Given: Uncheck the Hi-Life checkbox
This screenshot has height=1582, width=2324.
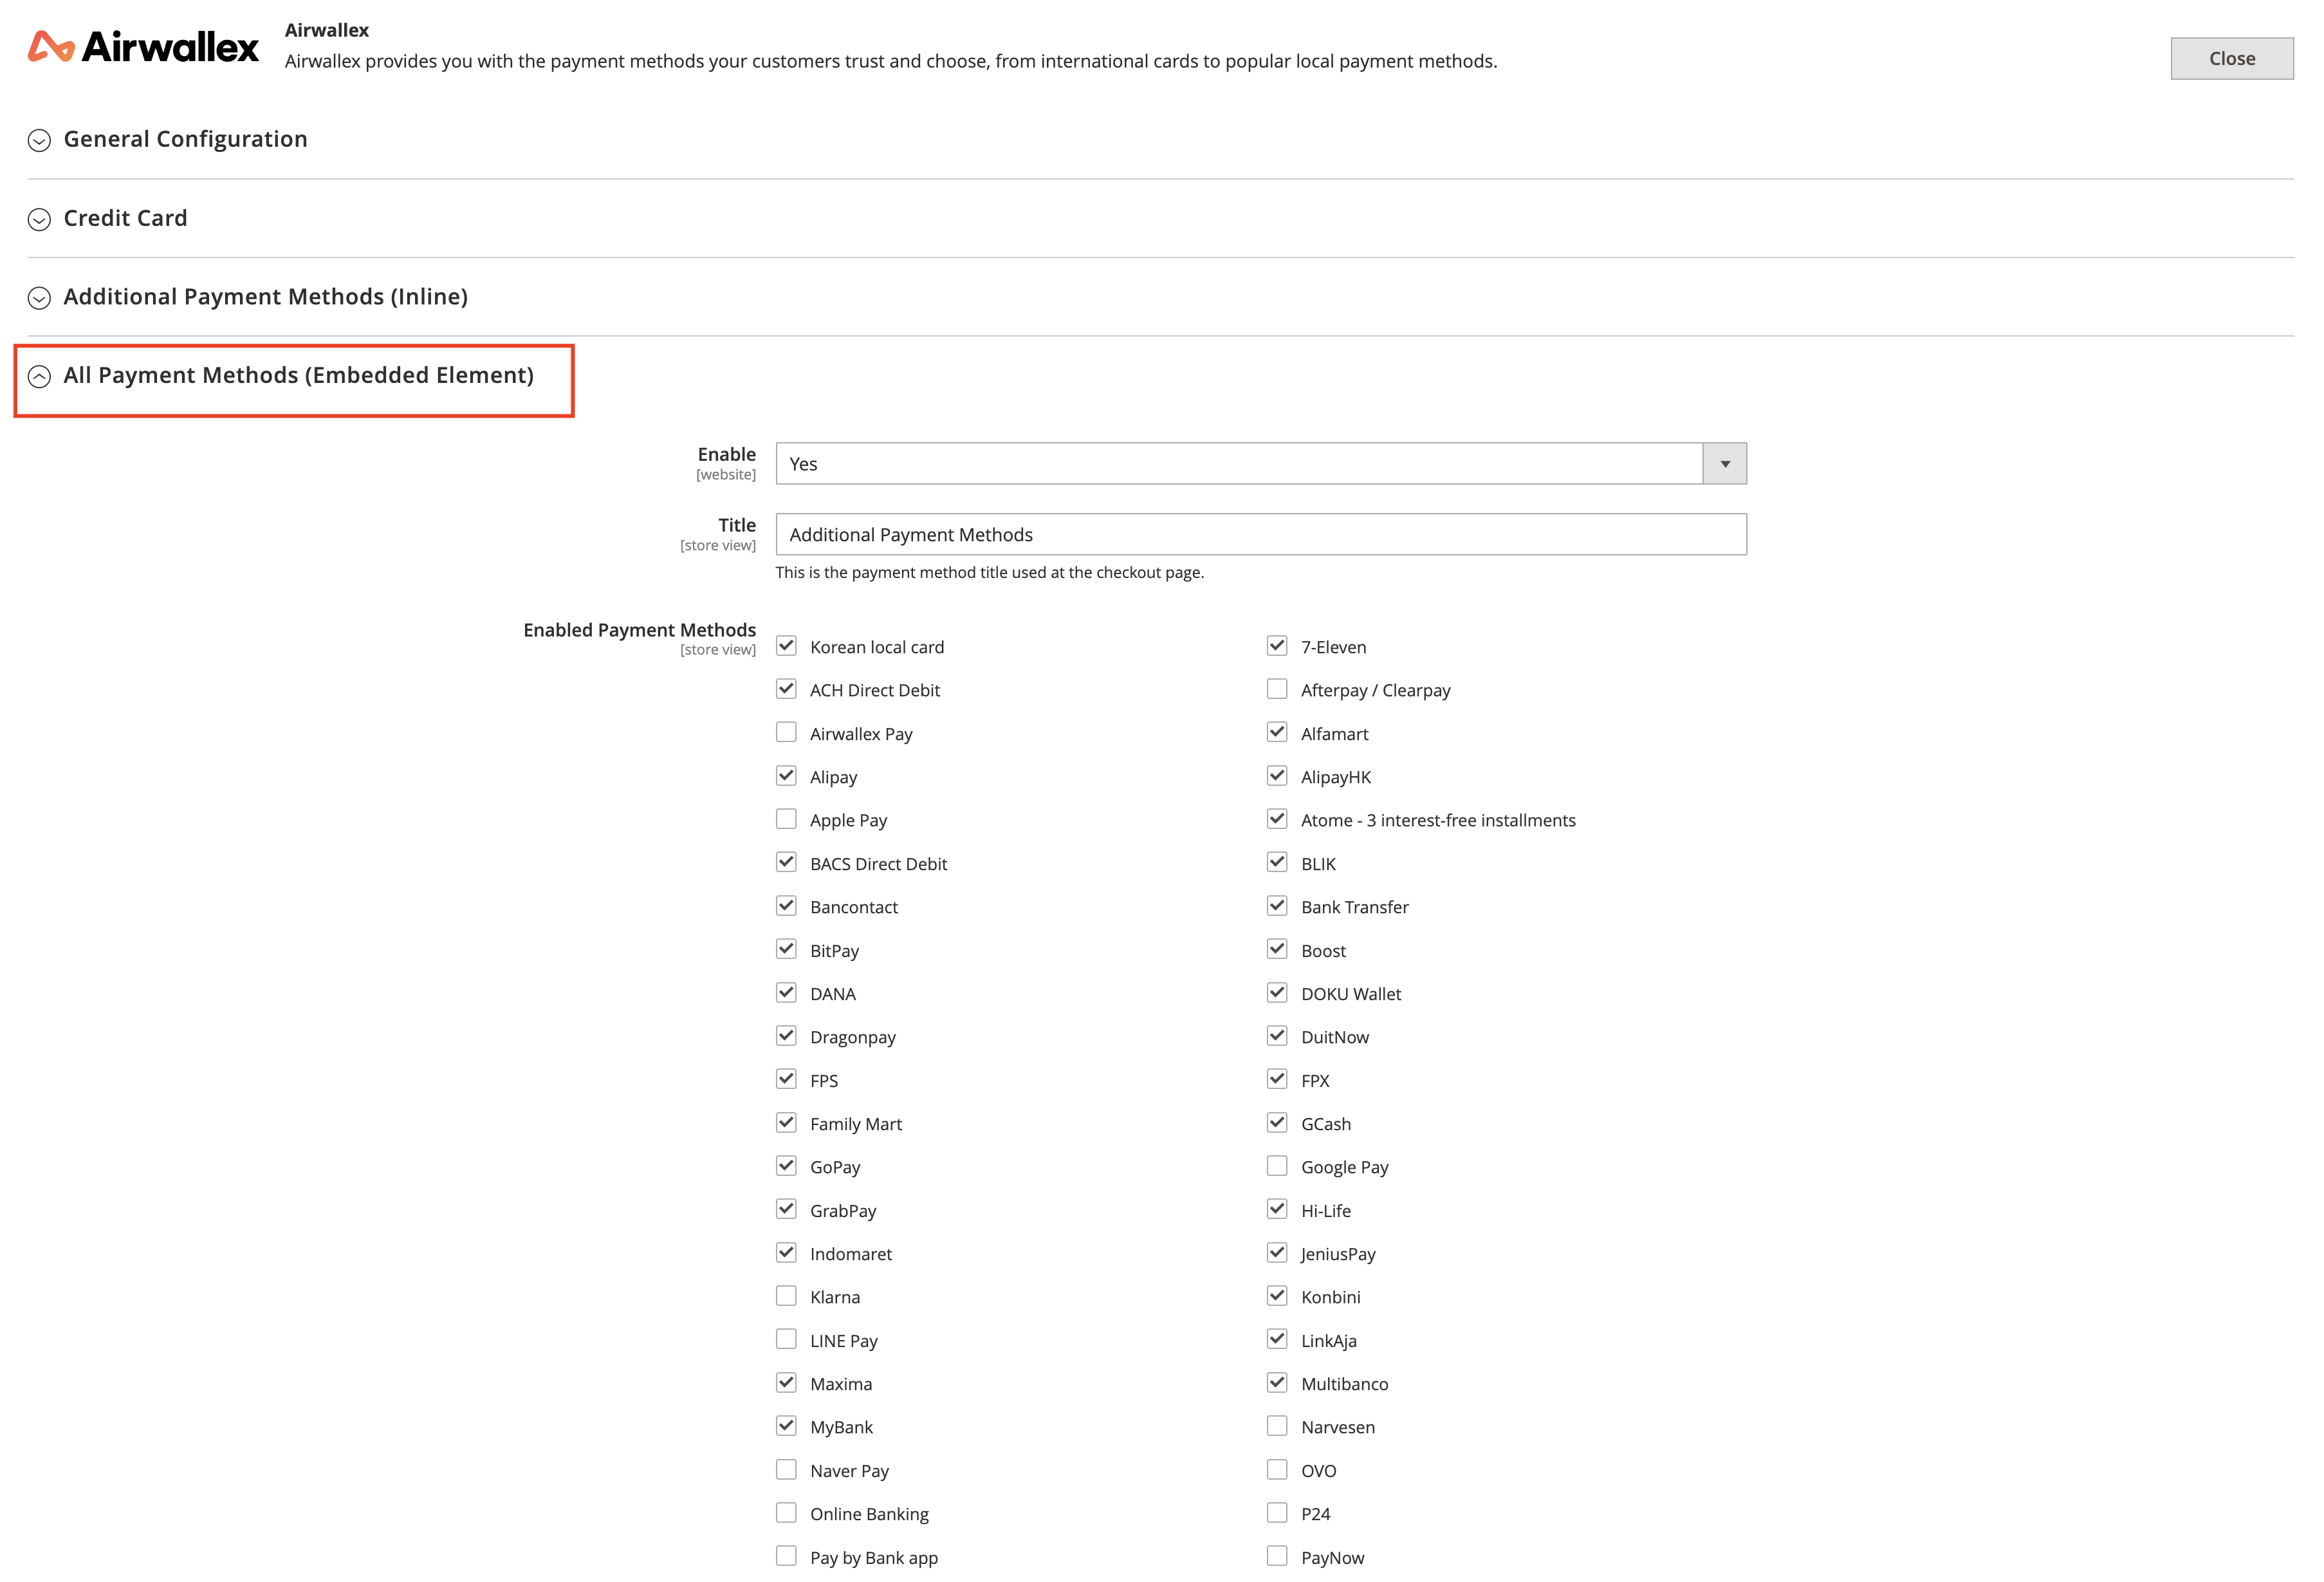Looking at the screenshot, I should 1277,1209.
